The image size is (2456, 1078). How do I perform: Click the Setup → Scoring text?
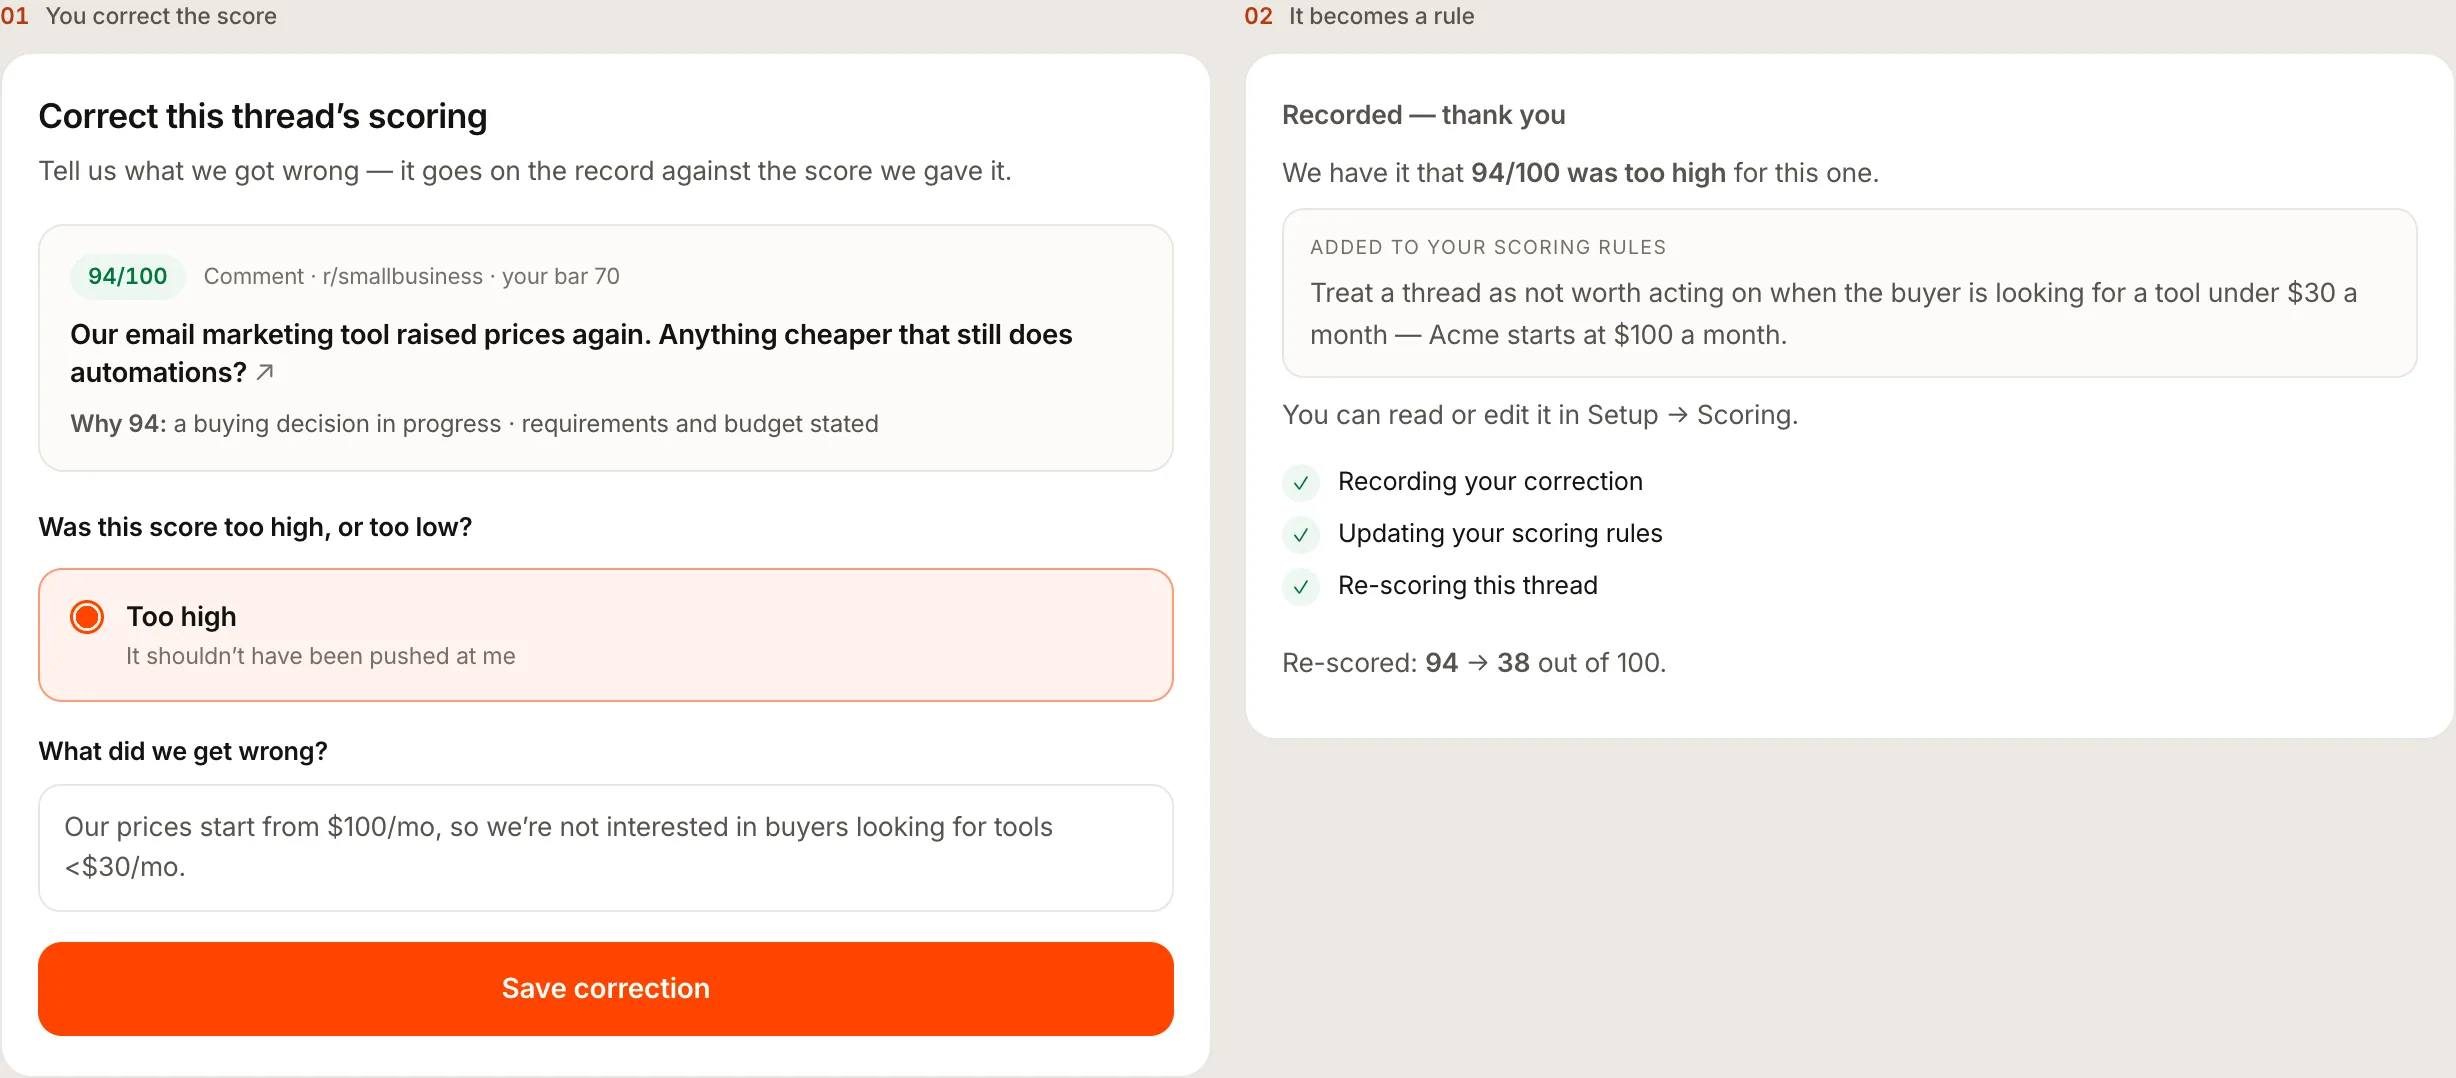(x=1692, y=415)
